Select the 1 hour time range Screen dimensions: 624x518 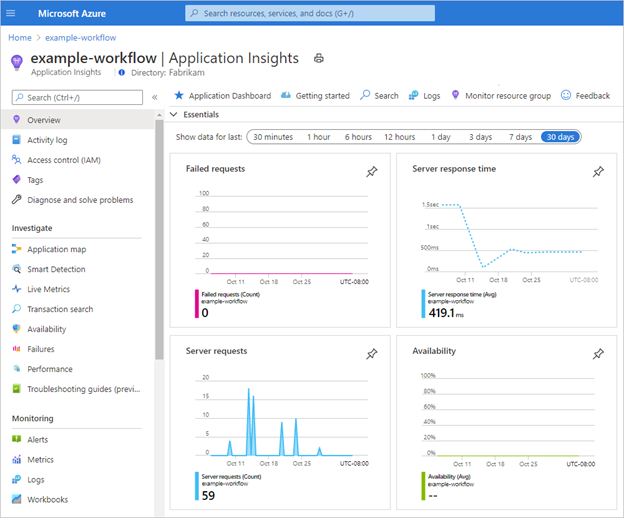[x=318, y=137]
